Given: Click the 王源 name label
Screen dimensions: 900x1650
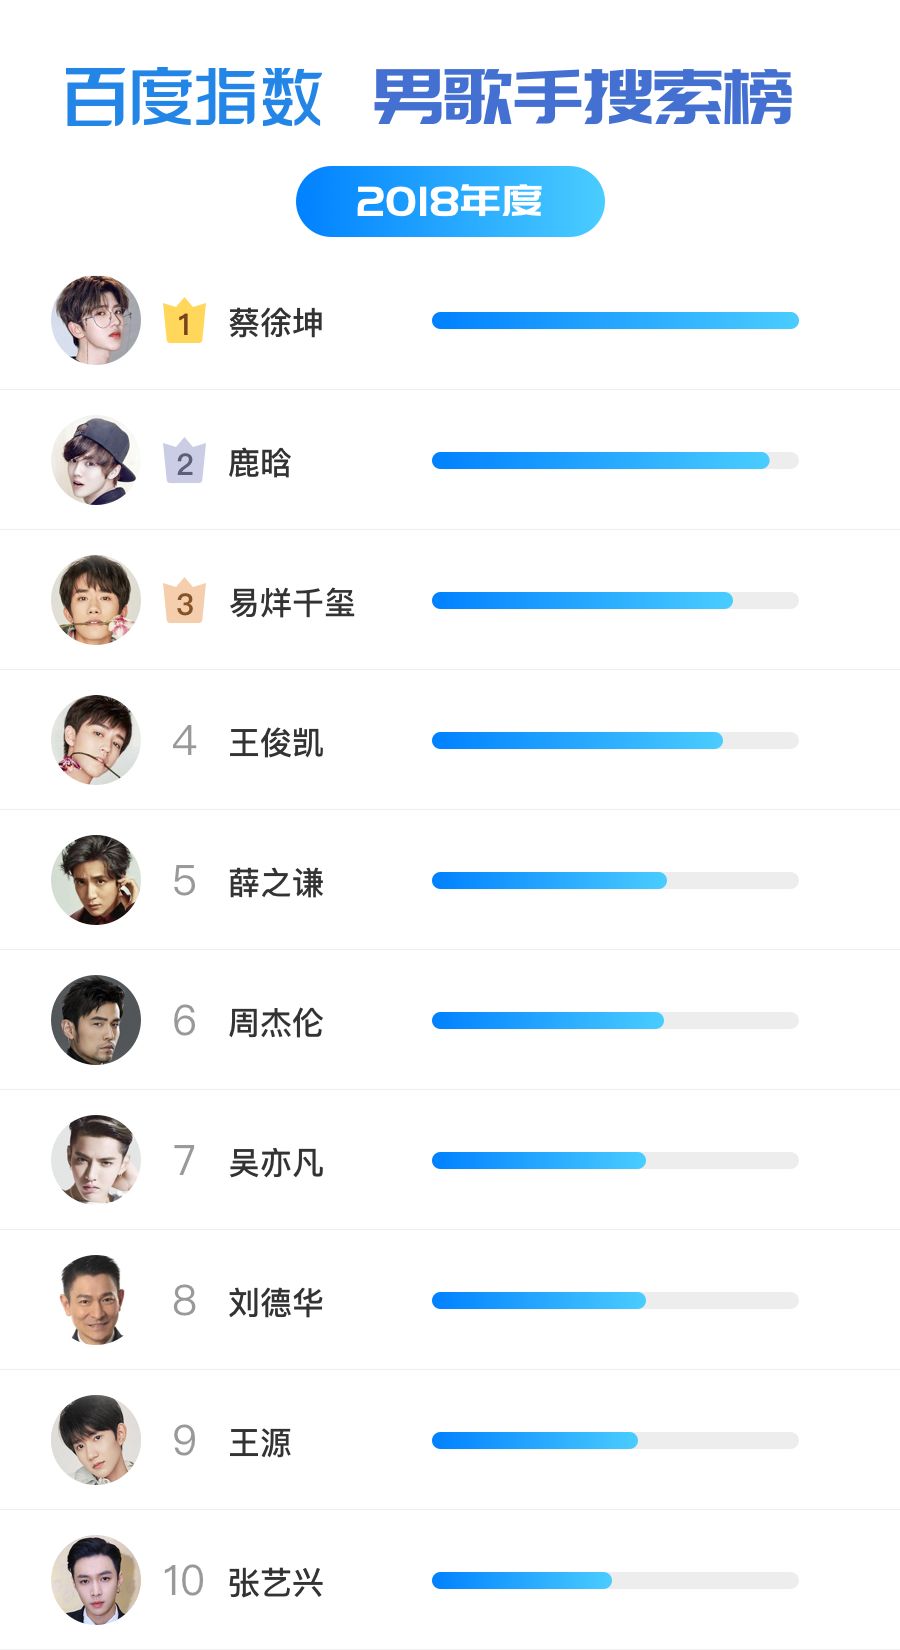Looking at the screenshot, I should (260, 1442).
